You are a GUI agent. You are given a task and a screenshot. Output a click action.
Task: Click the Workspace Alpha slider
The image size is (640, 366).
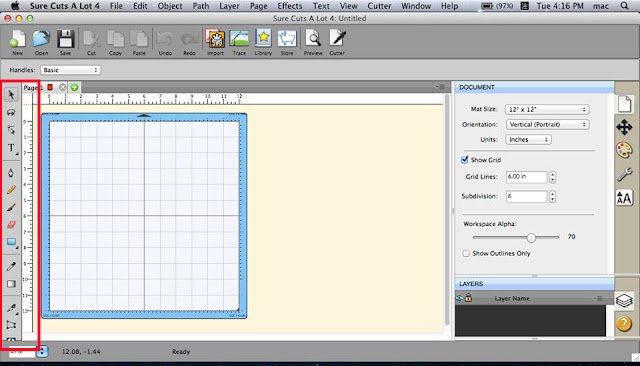516,237
